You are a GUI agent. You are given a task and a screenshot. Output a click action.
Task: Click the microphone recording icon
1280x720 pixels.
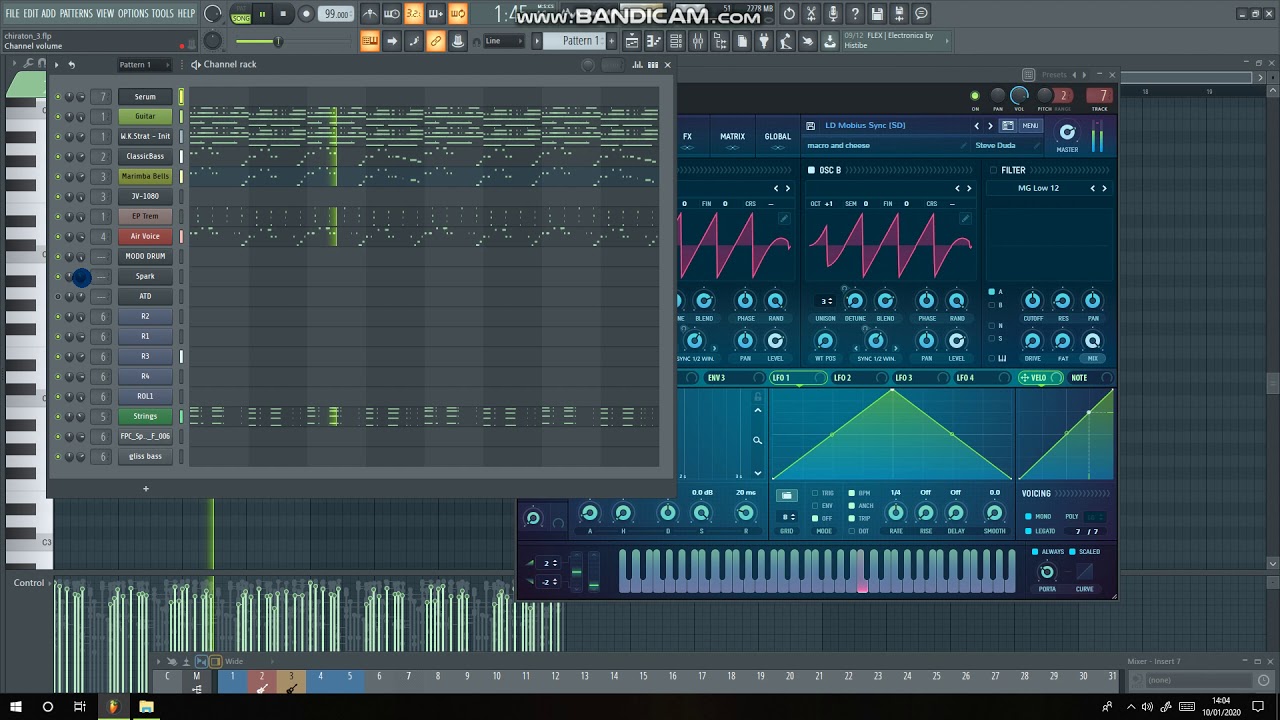833,14
